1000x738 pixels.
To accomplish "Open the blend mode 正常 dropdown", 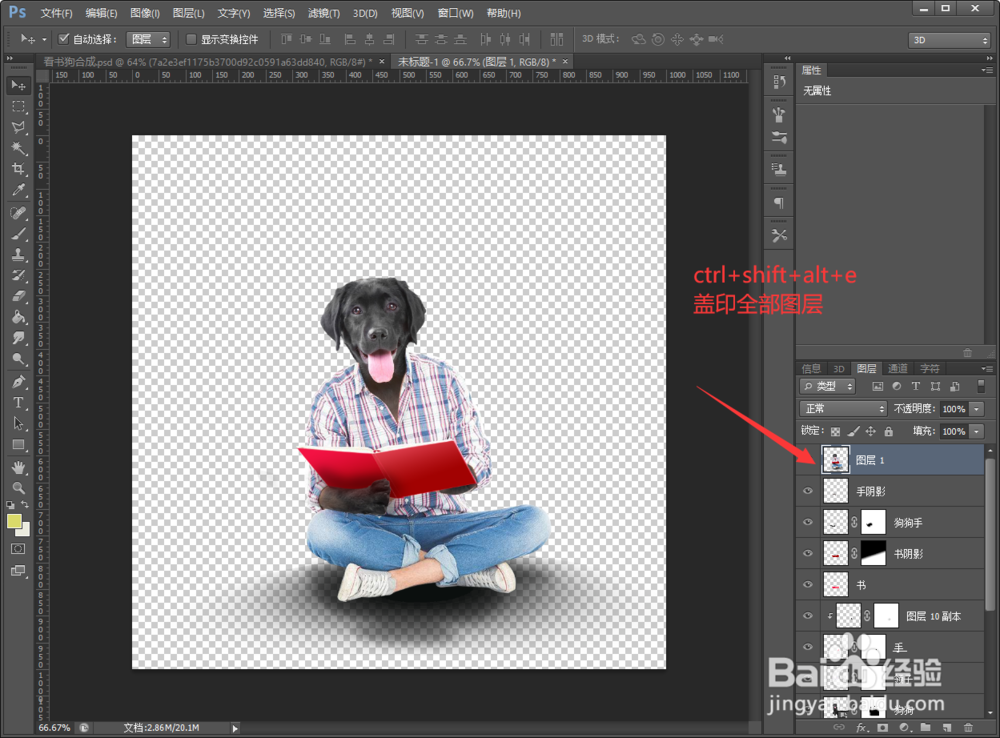I will [842, 409].
